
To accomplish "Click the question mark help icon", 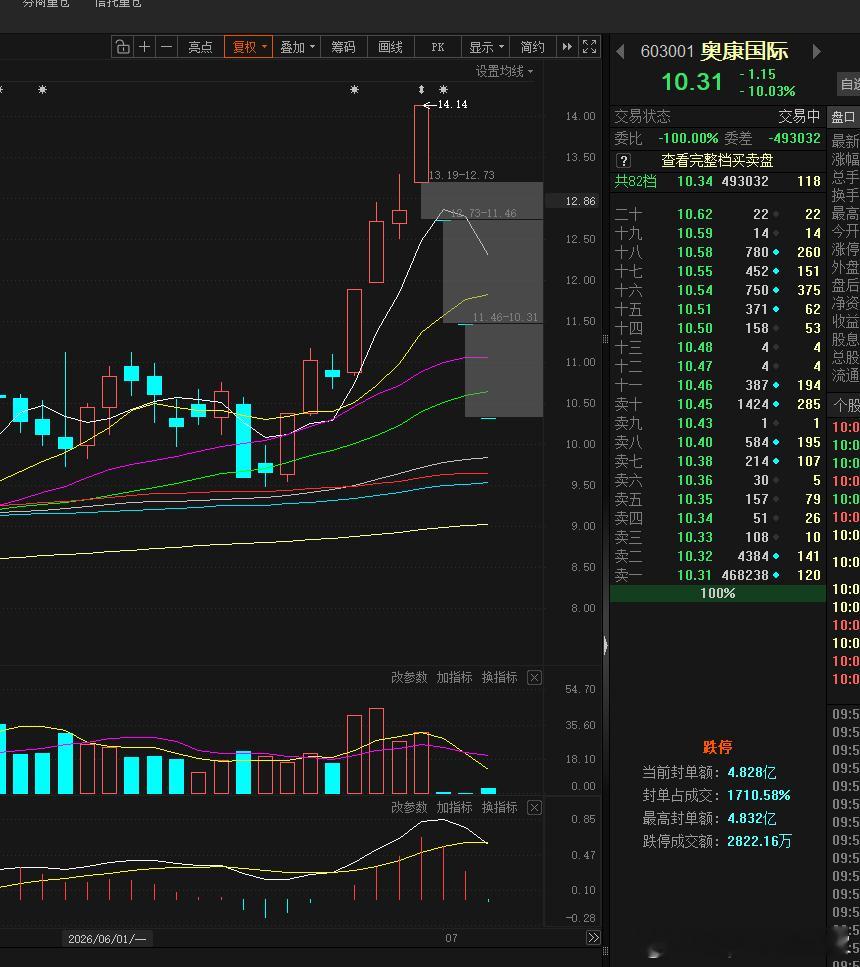I will (623, 161).
